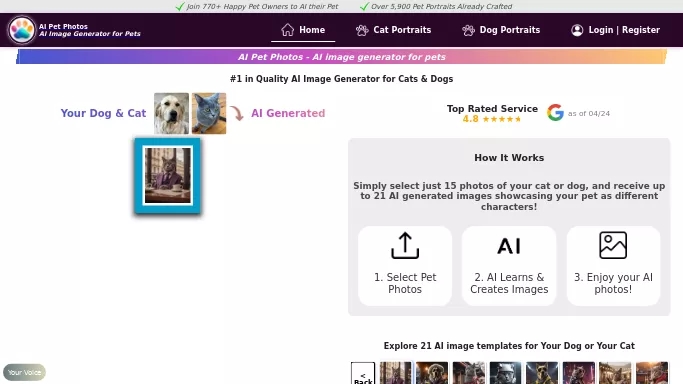This screenshot has width=683, height=384.
Task: Open the blue-framed AI cat portrait
Action: coord(168,176)
